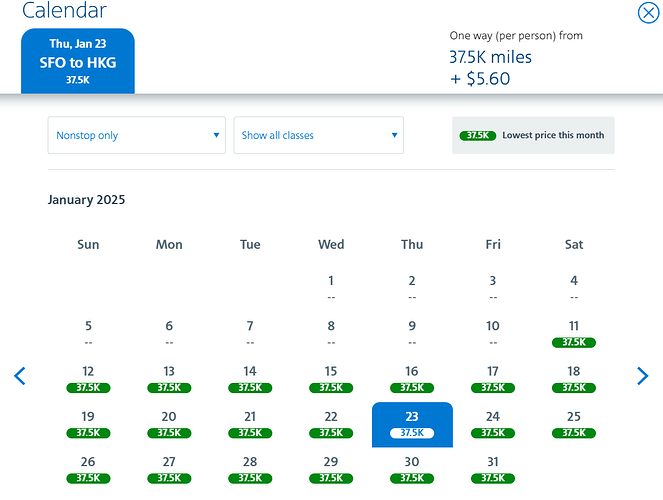Click the January 2025 month heading

86,199
